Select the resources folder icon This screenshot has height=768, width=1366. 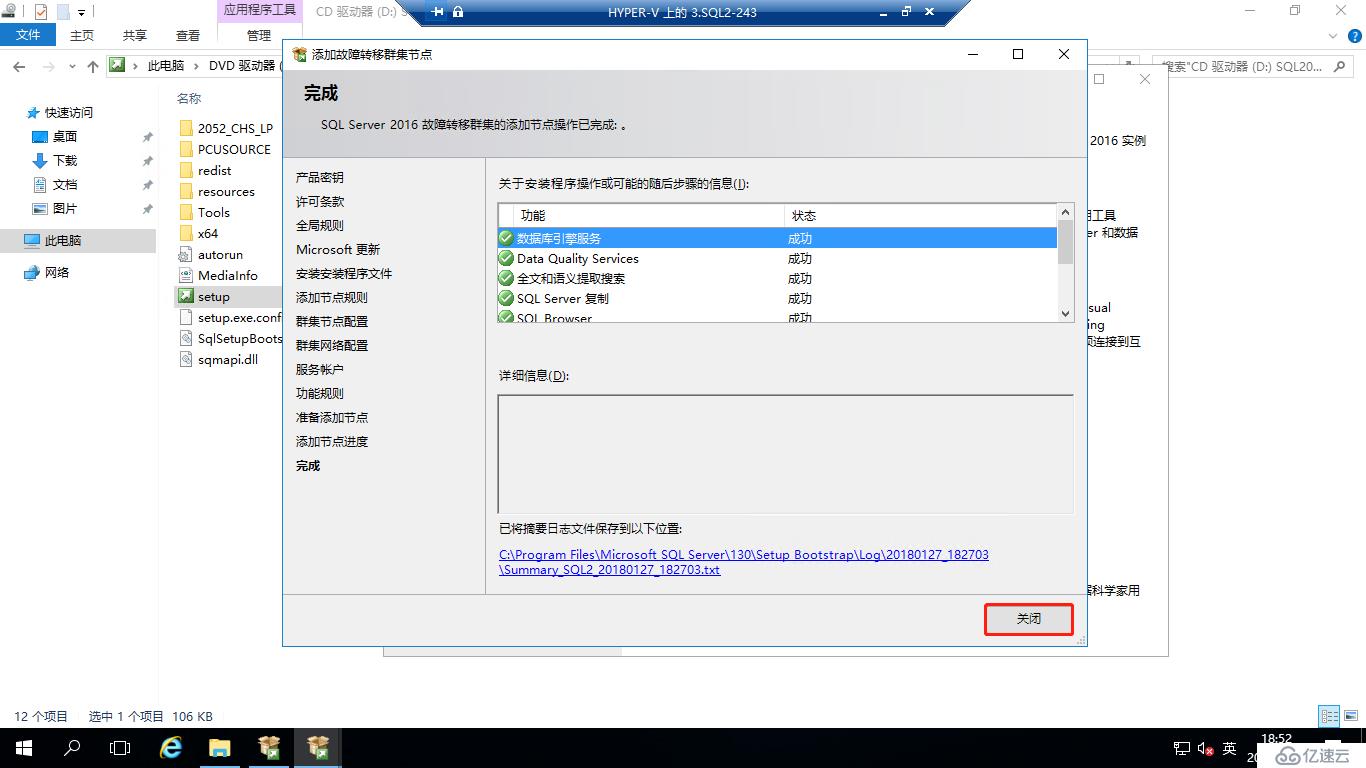185,191
